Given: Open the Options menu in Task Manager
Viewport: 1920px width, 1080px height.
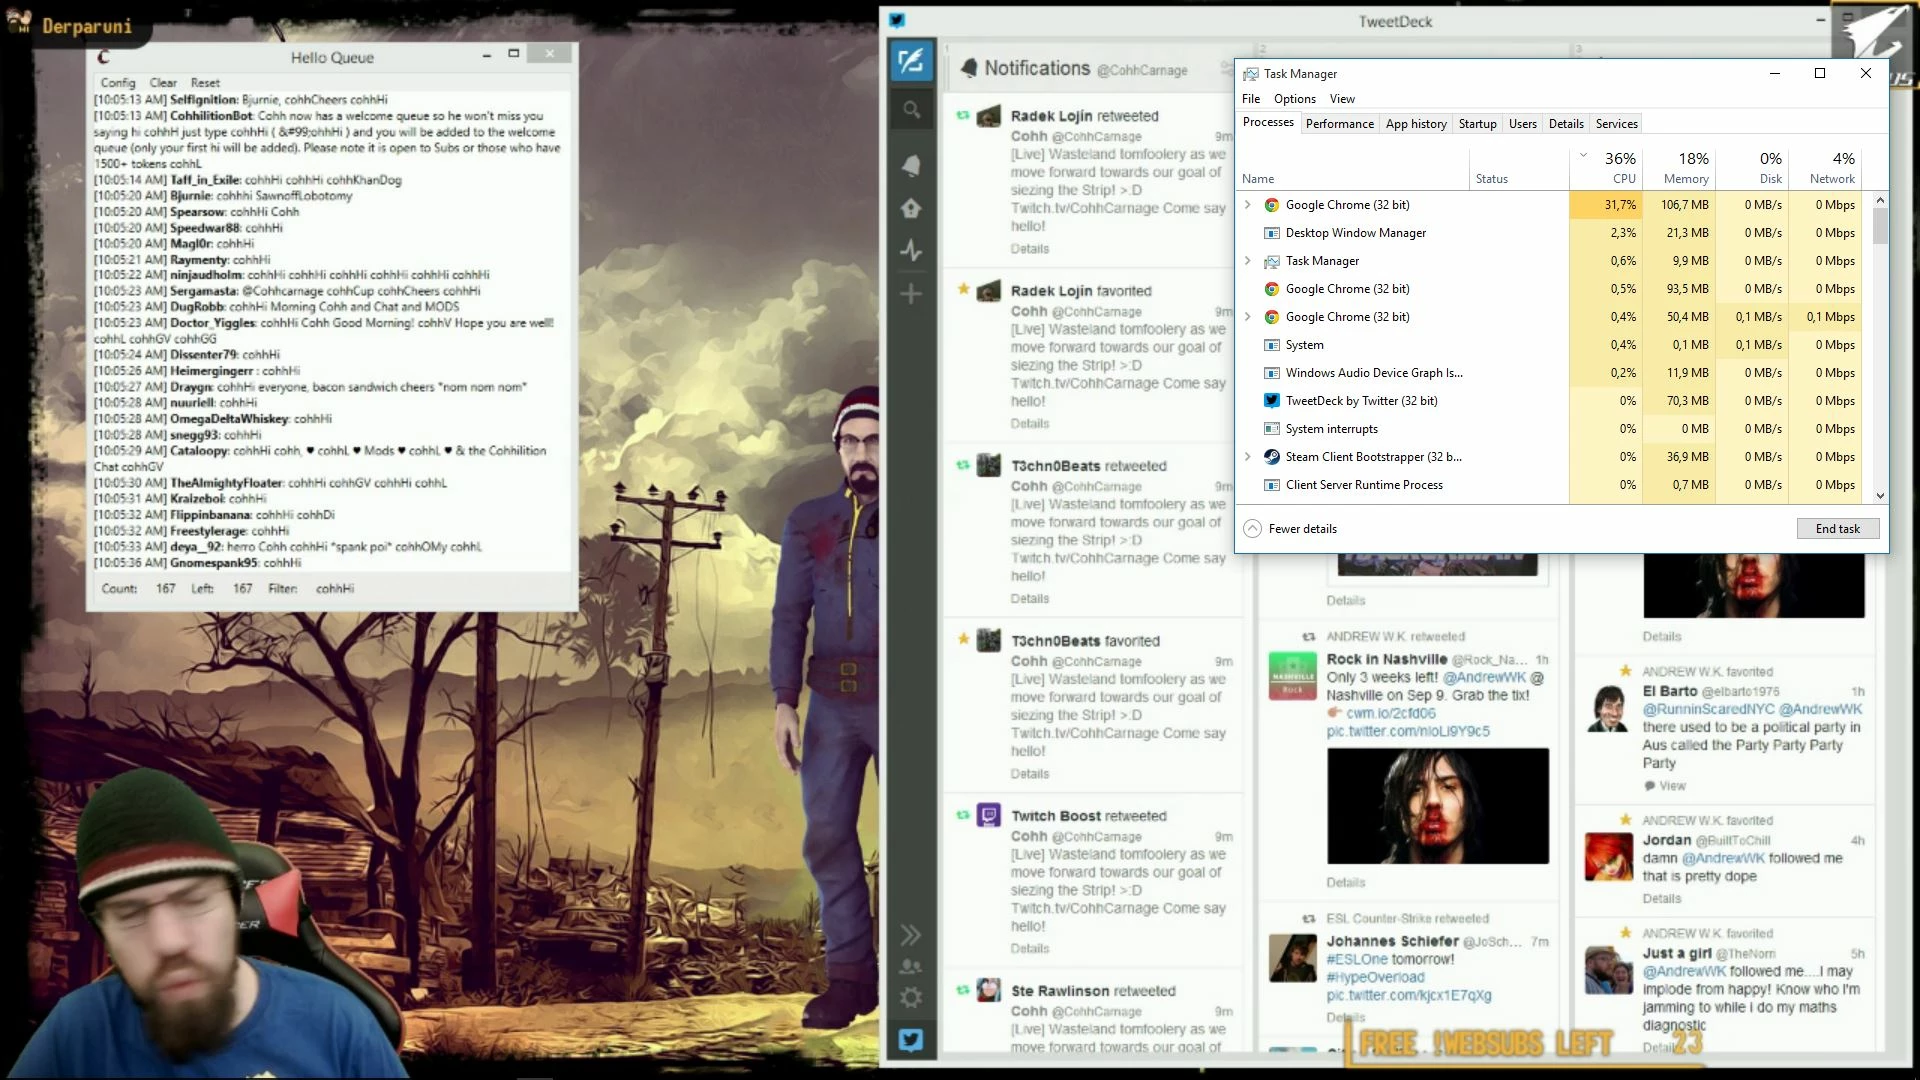Looking at the screenshot, I should click(x=1294, y=99).
